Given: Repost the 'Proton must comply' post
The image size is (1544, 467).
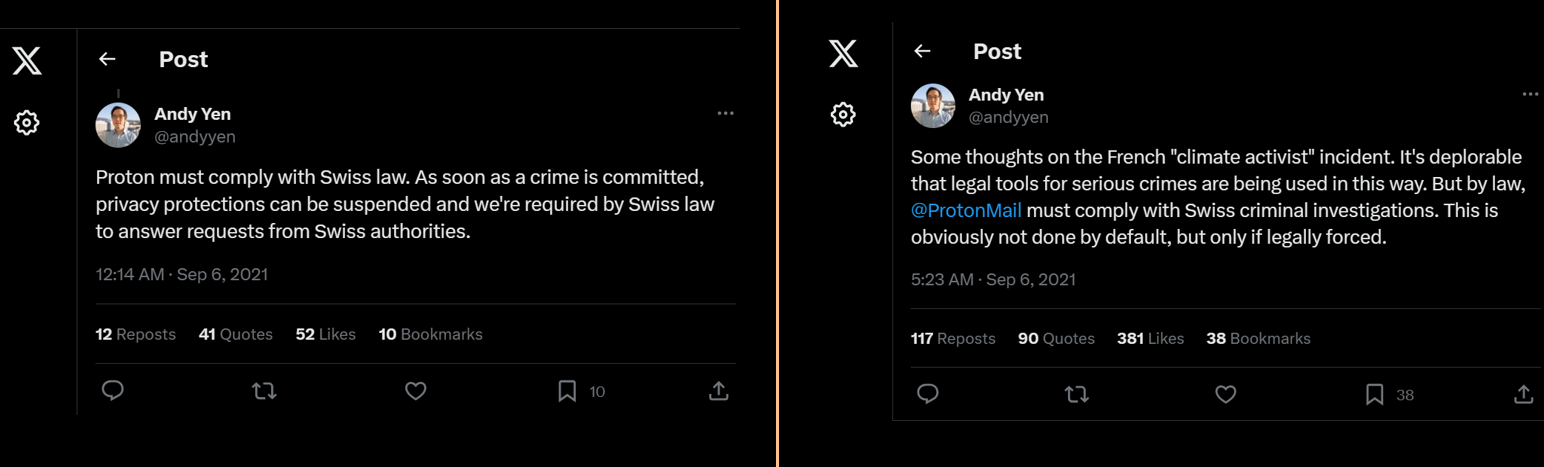Looking at the screenshot, I should pyautogui.click(x=264, y=391).
